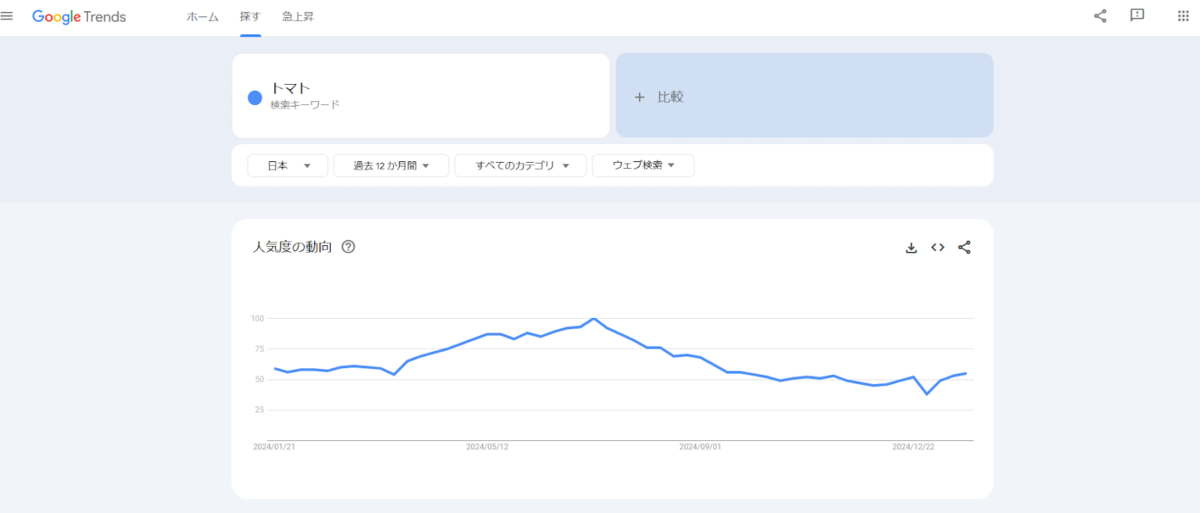Open help for 人気度の動向
This screenshot has width=1200, height=513.
pyautogui.click(x=348, y=247)
